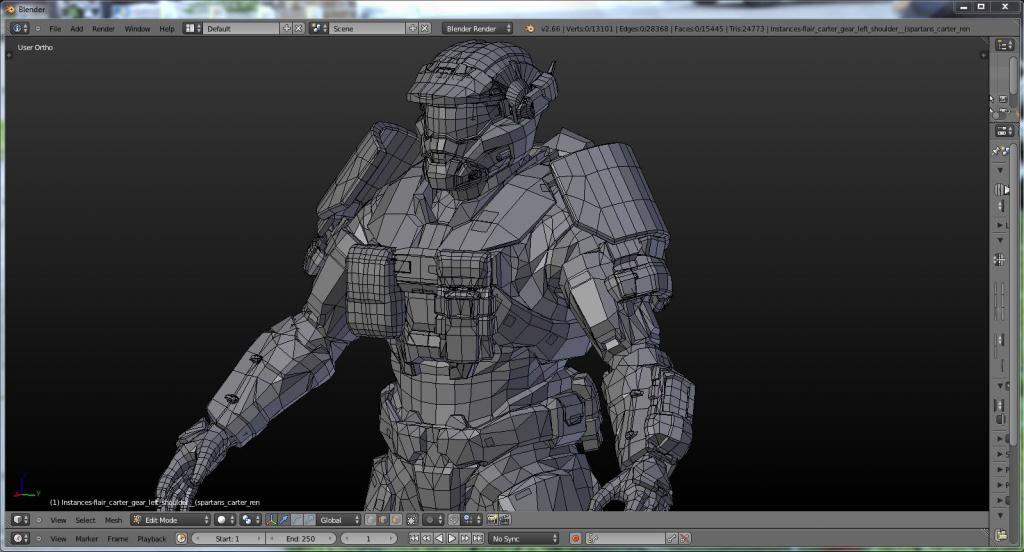Open the snap element type dropdown

472,520
